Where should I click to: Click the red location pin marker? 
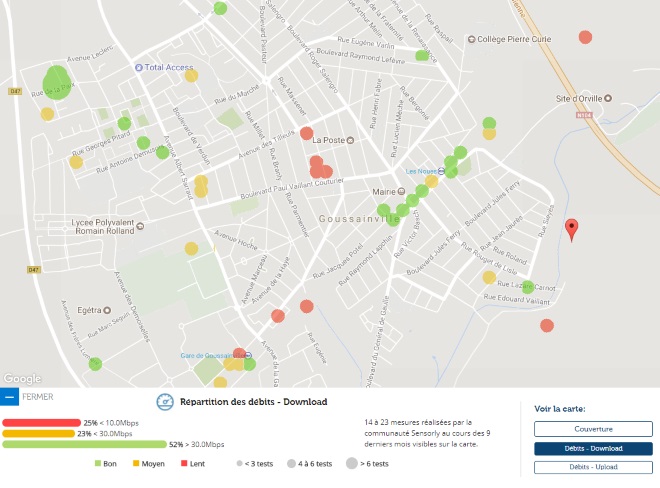pos(571,229)
